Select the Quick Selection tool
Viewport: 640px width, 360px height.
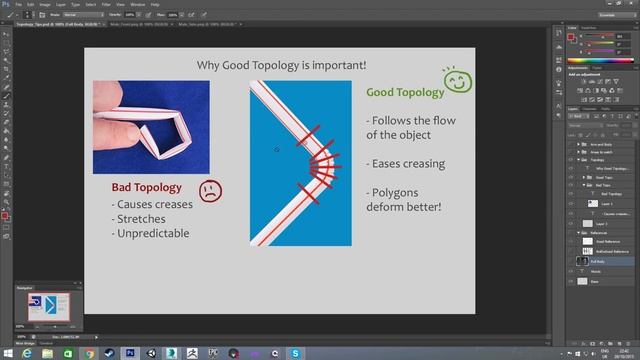6,61
